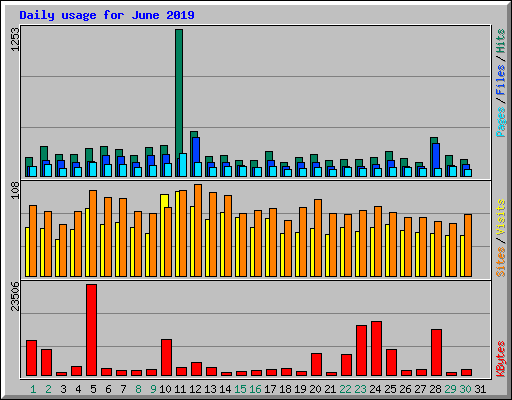Screen dimensions: 512x400
Task: Click day label 11 on the x-axis
Action: coord(180,389)
